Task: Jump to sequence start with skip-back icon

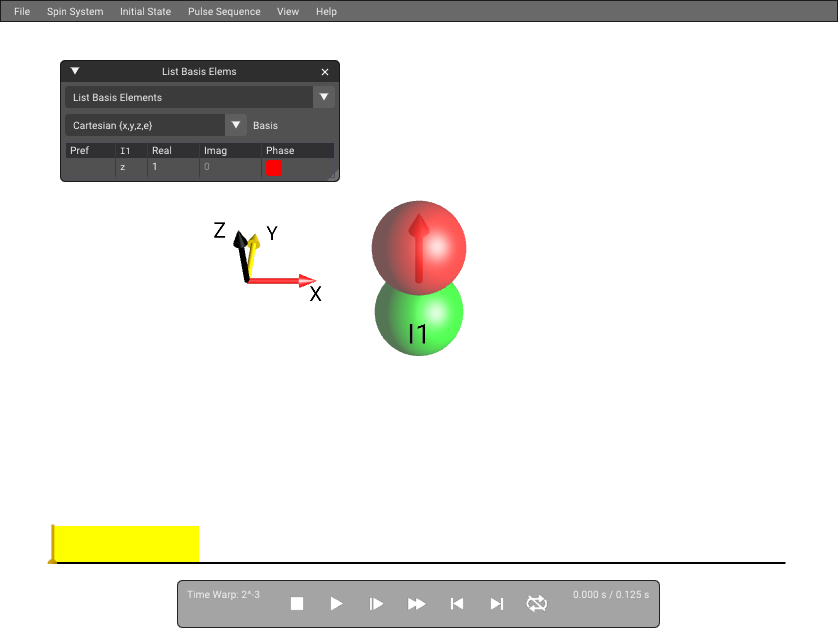Action: (456, 603)
